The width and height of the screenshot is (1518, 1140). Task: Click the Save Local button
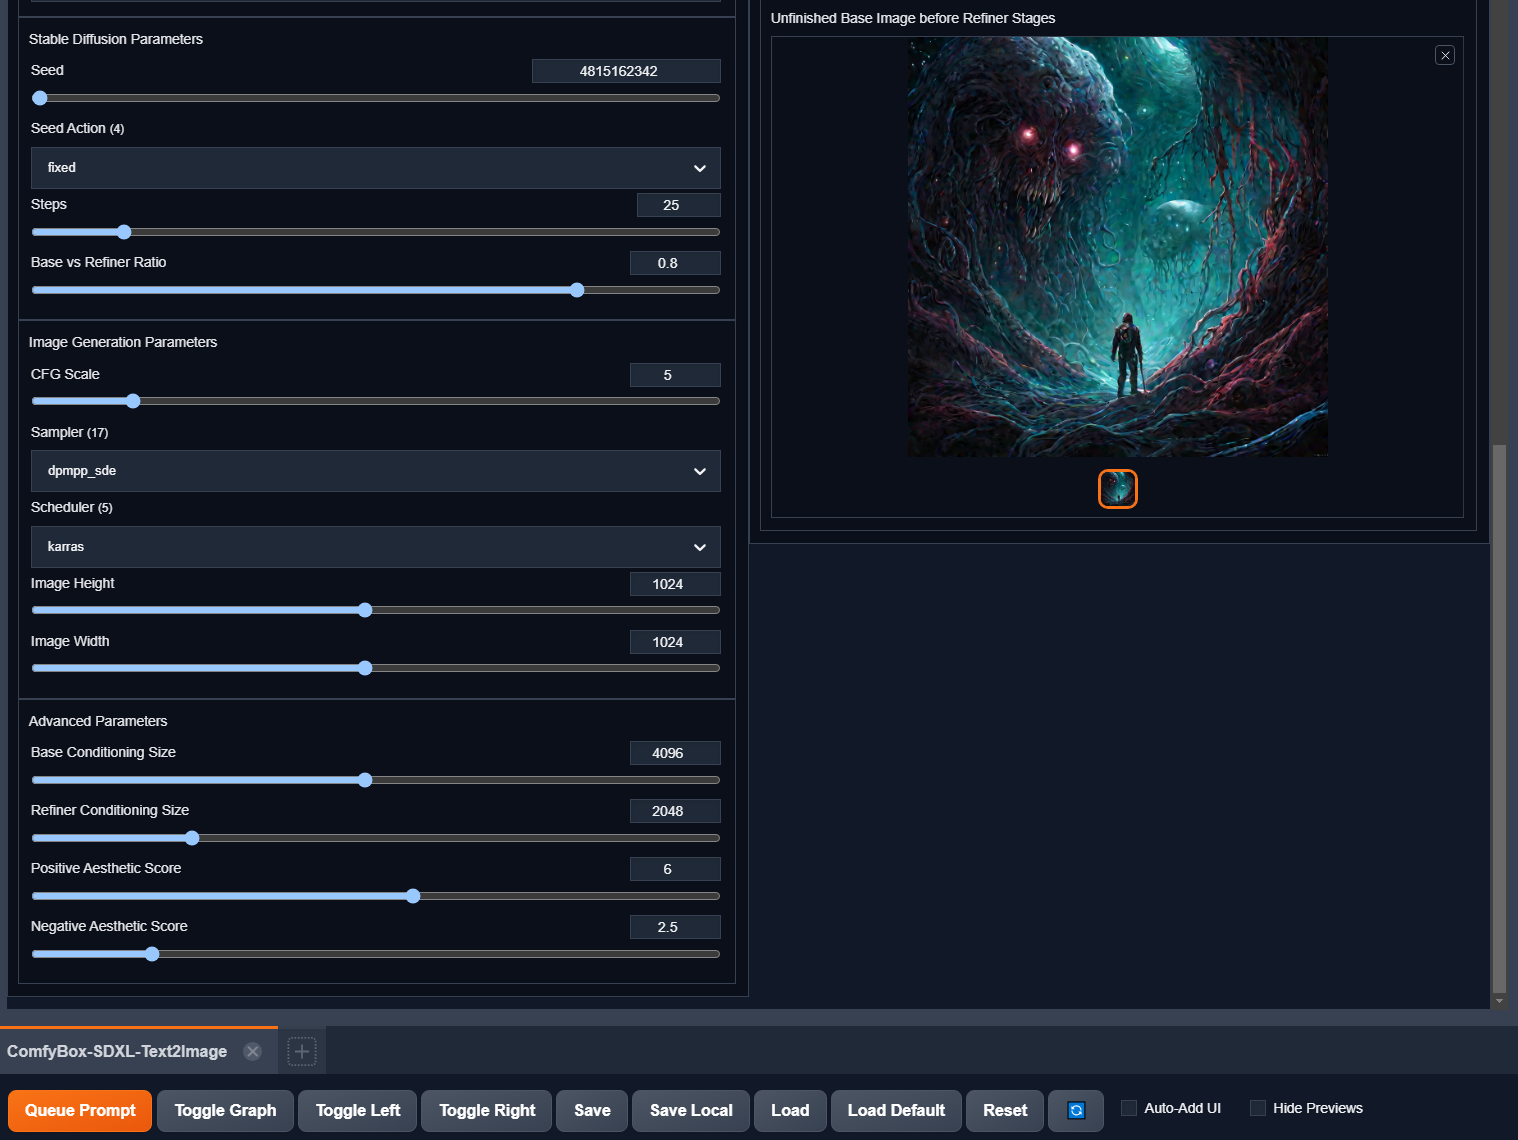pos(691,1110)
